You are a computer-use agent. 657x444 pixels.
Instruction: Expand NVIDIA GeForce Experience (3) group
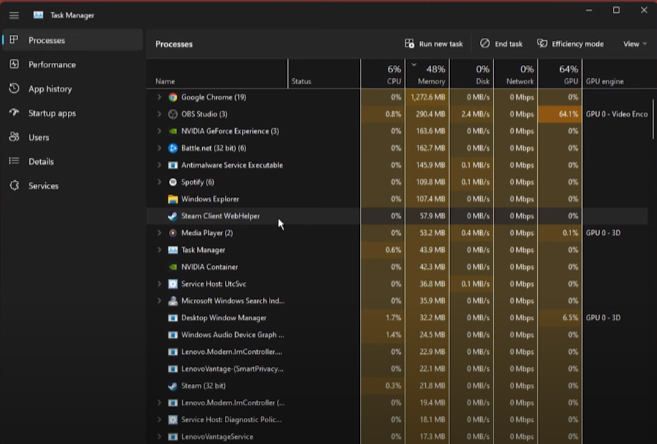point(159,131)
